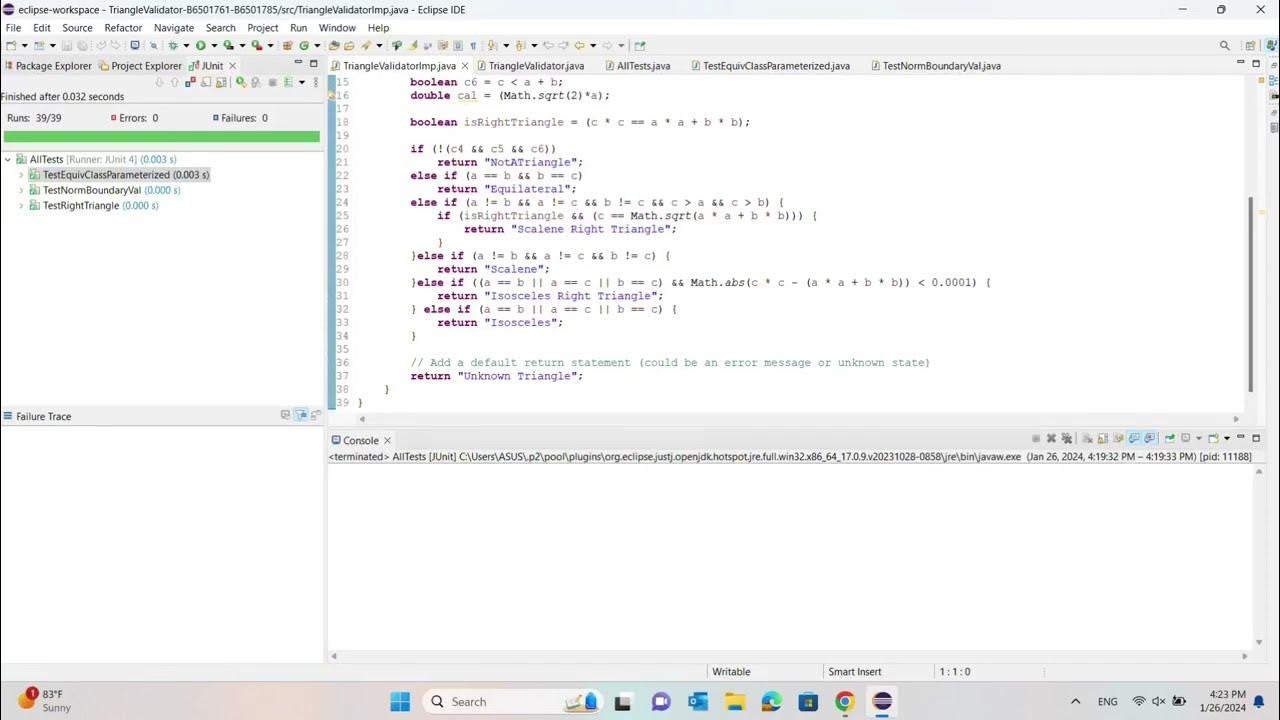The width and height of the screenshot is (1280, 720).
Task: Close the JUnit view tab
Action: (x=233, y=66)
